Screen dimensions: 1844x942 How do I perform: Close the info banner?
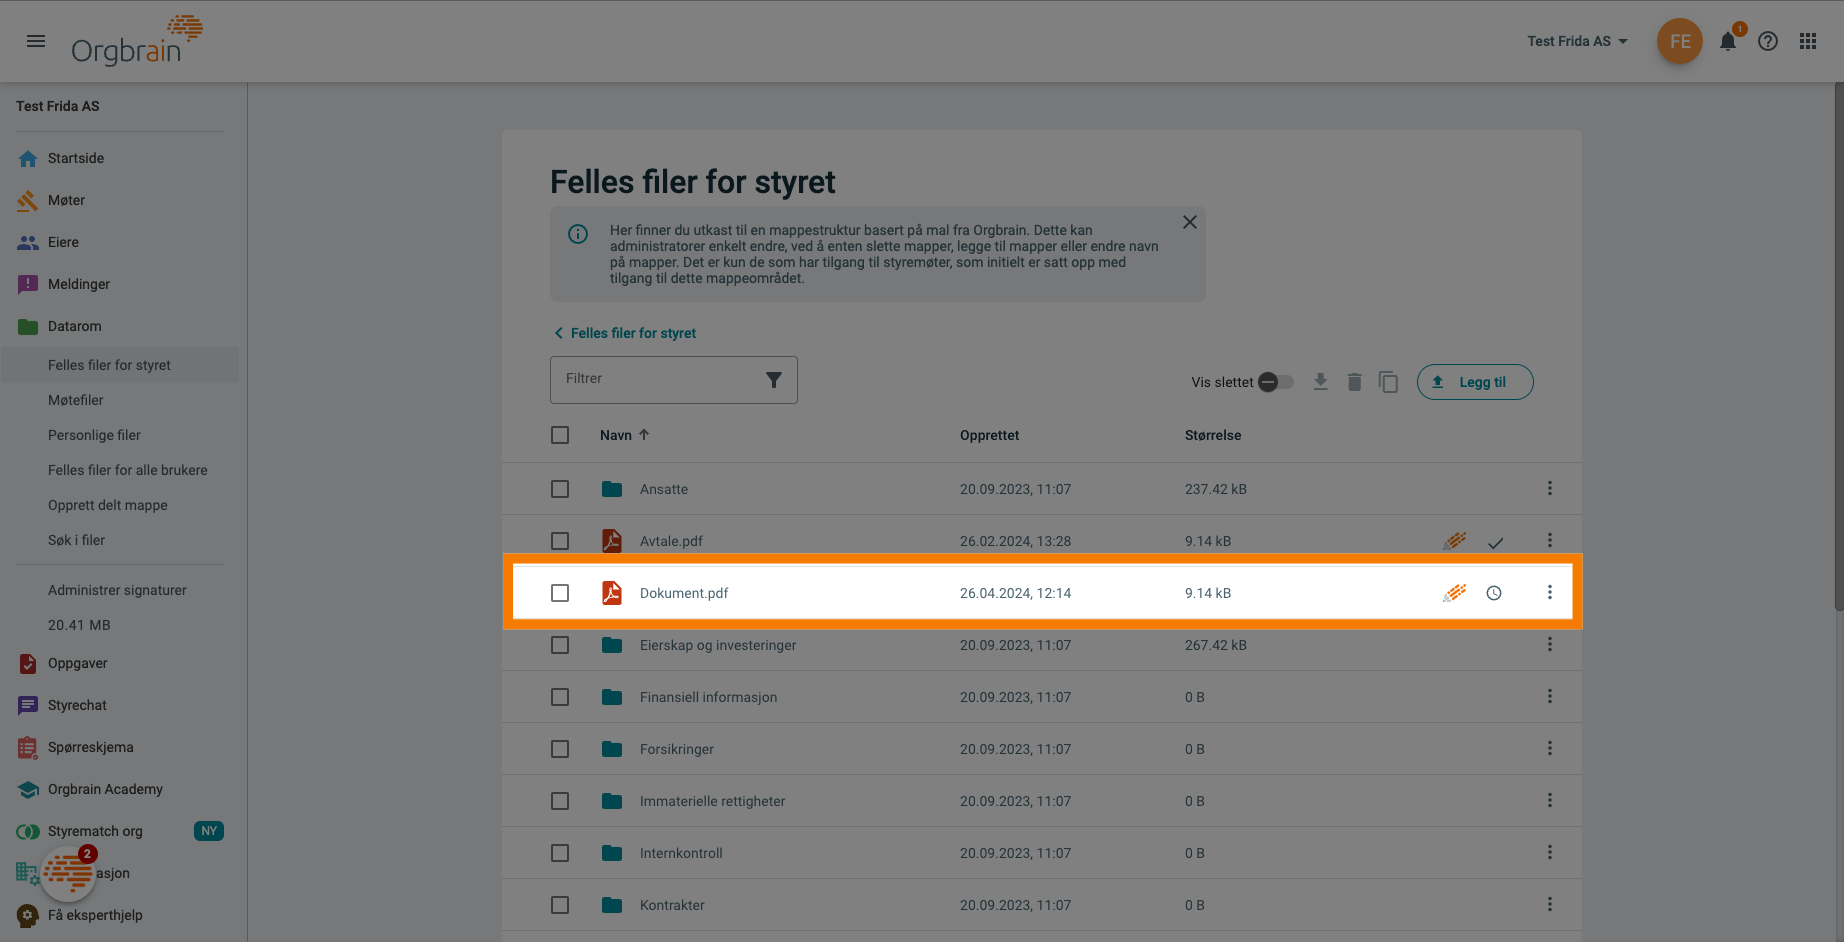tap(1190, 222)
